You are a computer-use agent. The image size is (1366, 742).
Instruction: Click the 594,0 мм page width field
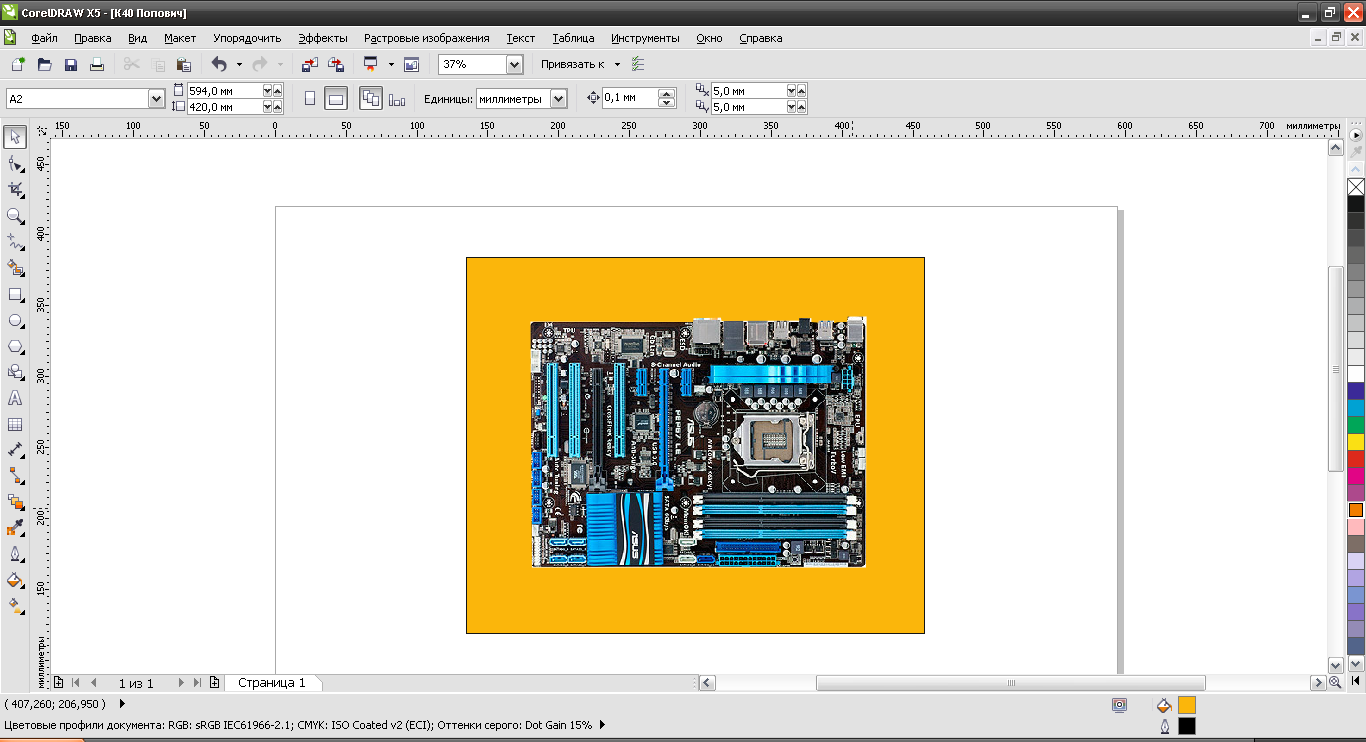tap(224, 91)
